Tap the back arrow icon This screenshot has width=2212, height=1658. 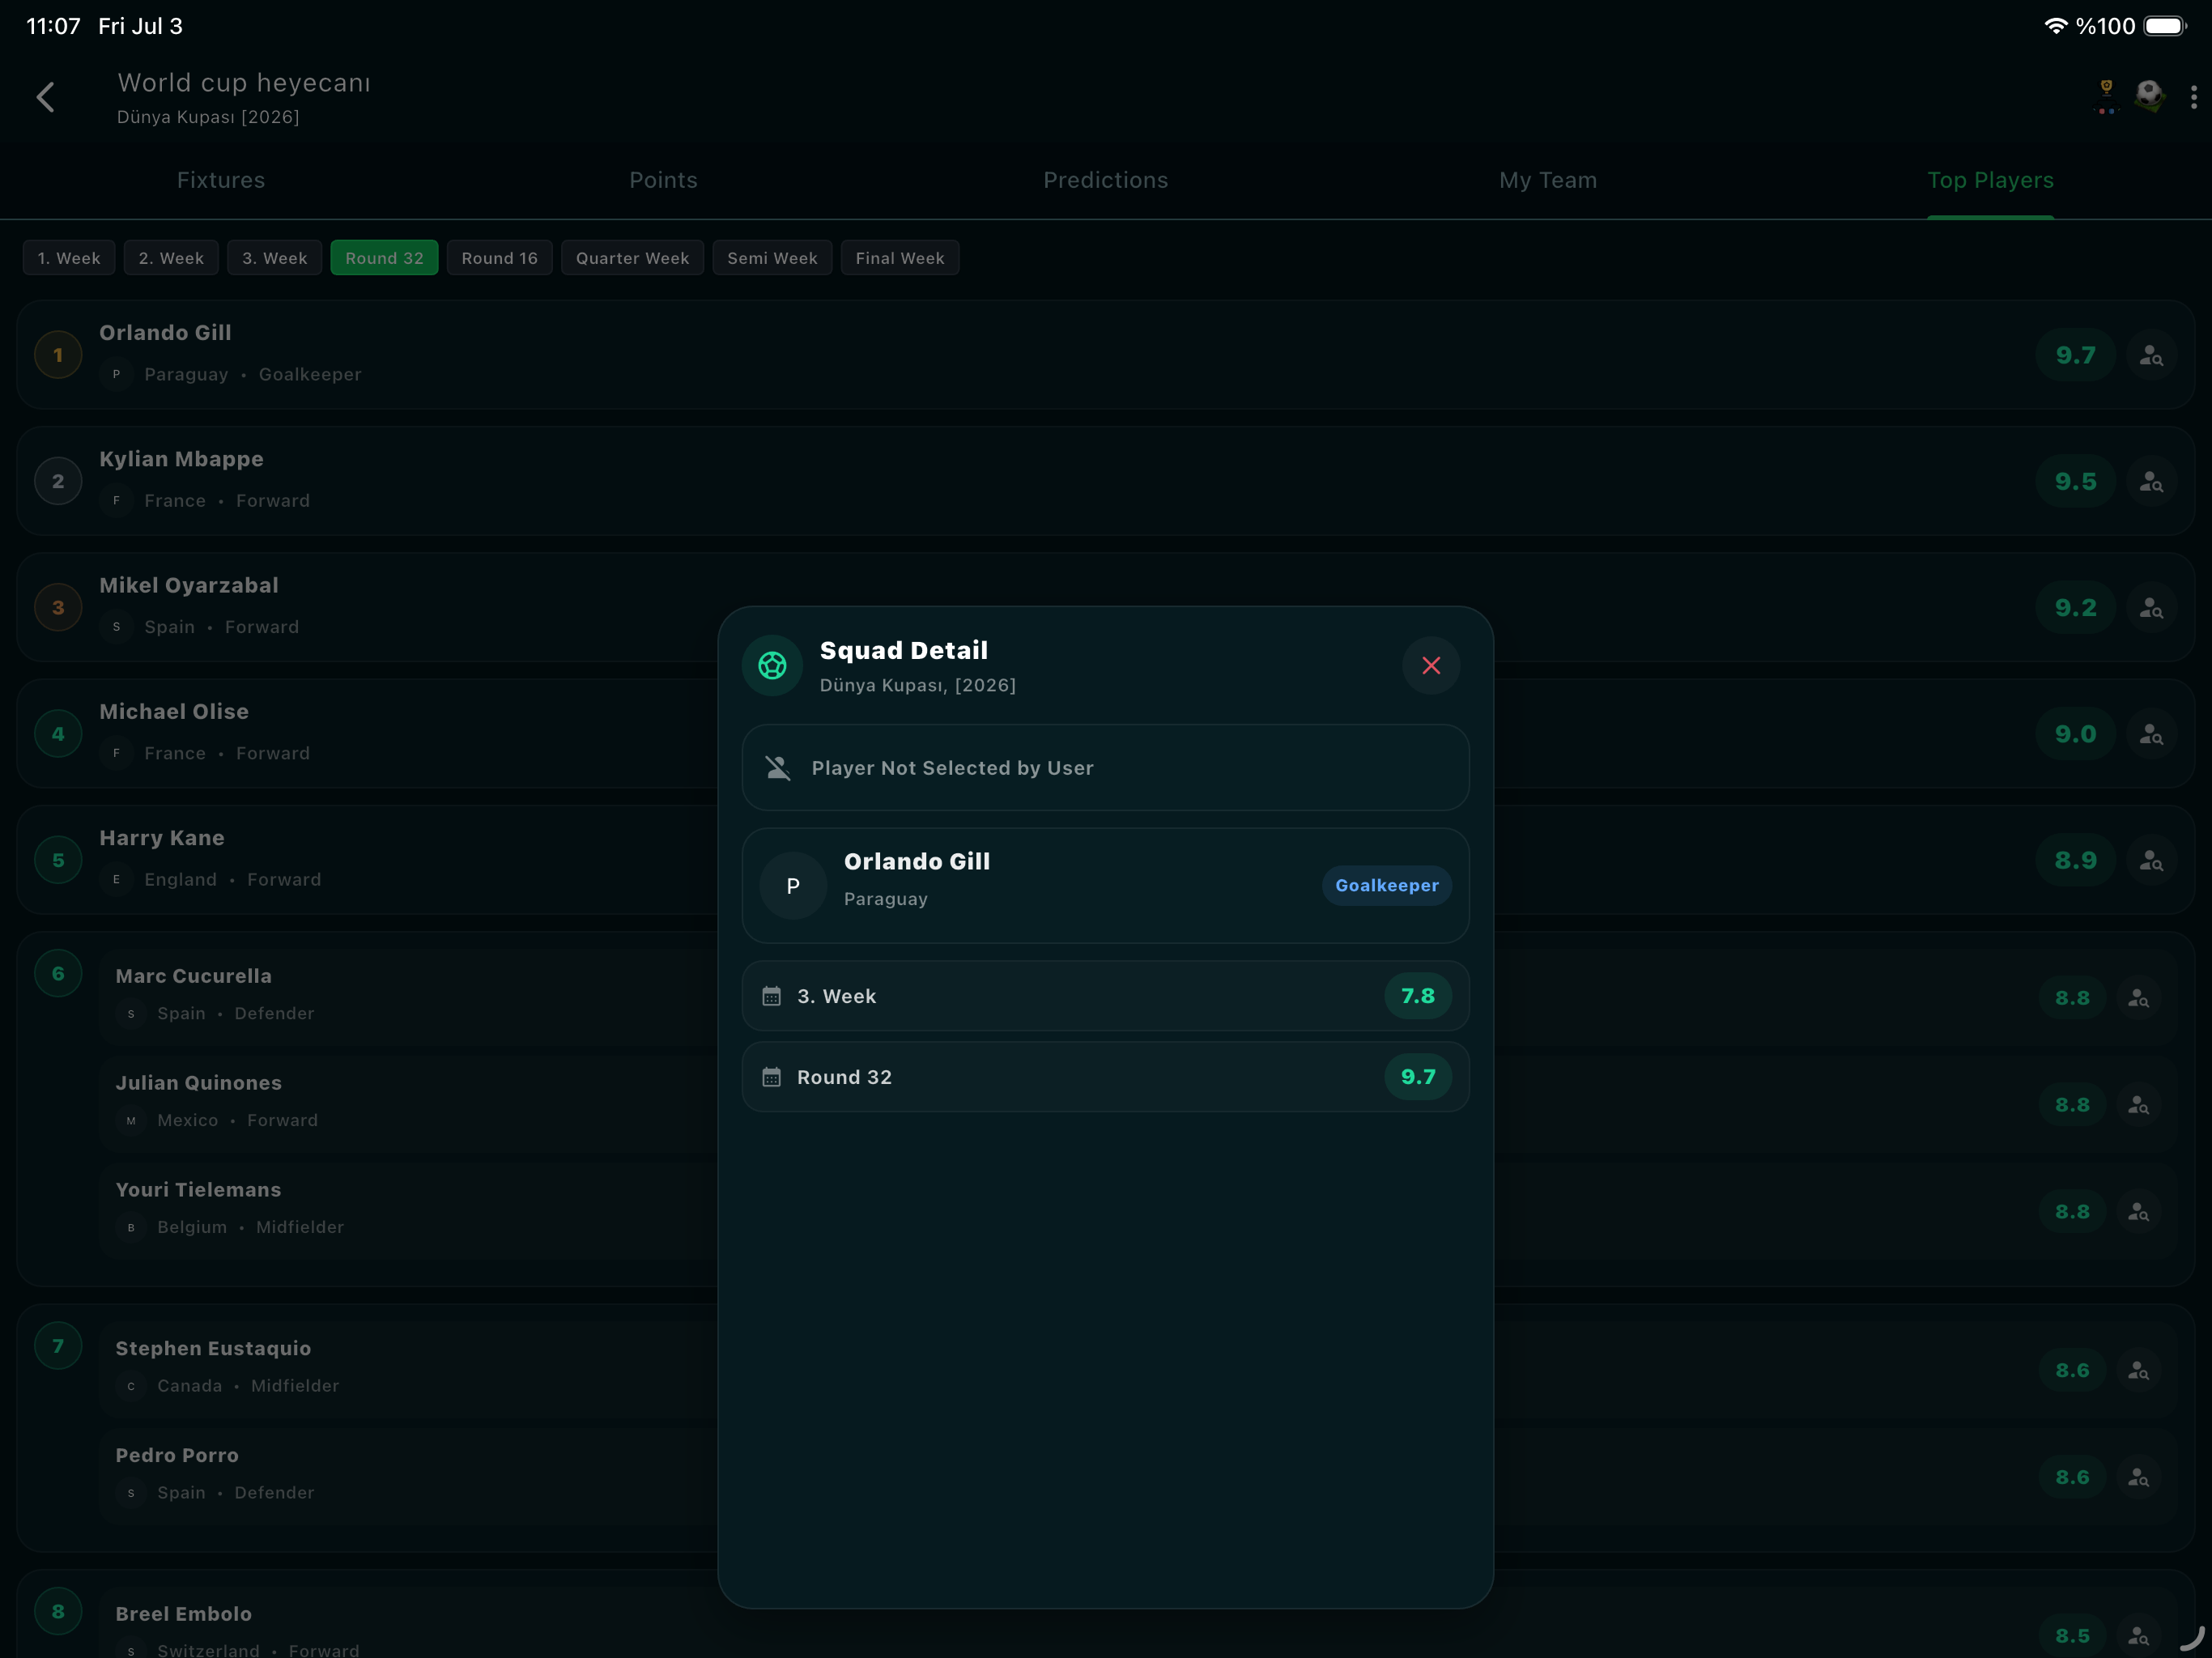[45, 97]
